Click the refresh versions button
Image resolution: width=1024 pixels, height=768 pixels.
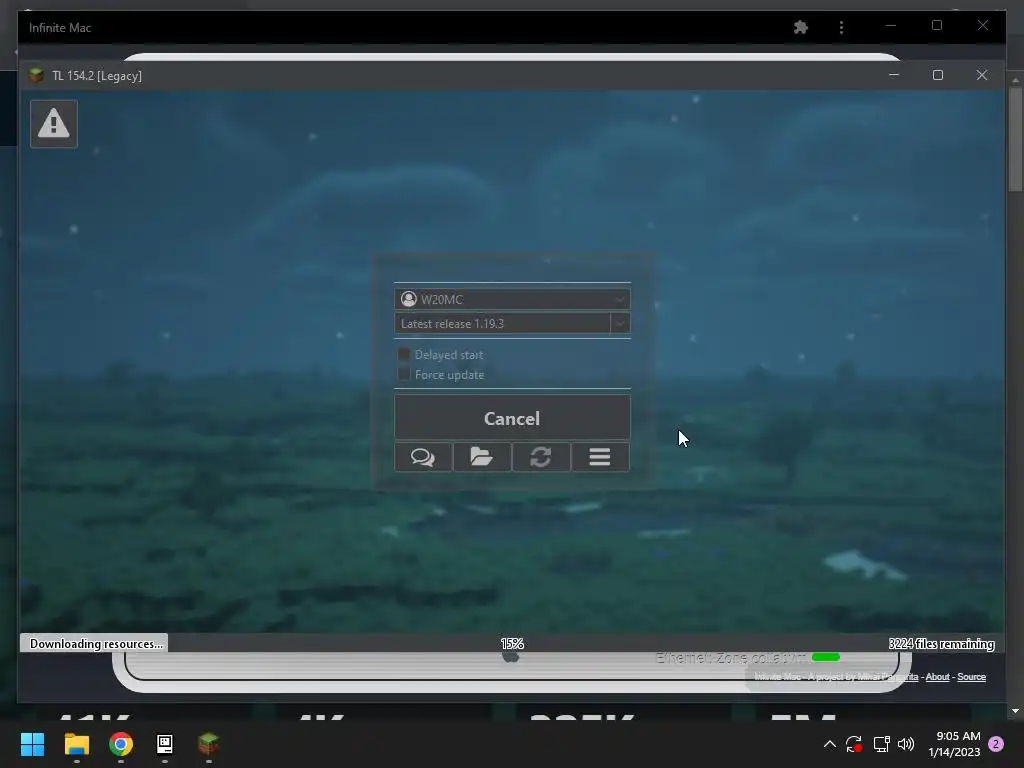pyautogui.click(x=541, y=456)
